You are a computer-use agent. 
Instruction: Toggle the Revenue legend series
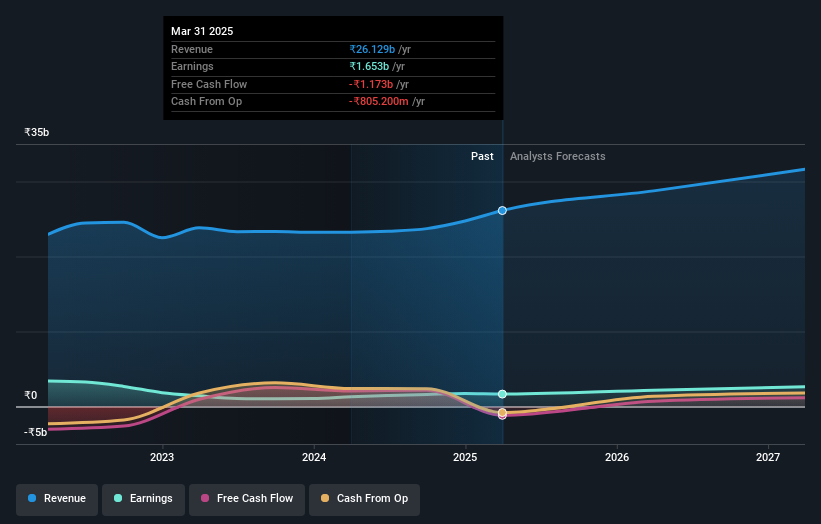tap(57, 499)
